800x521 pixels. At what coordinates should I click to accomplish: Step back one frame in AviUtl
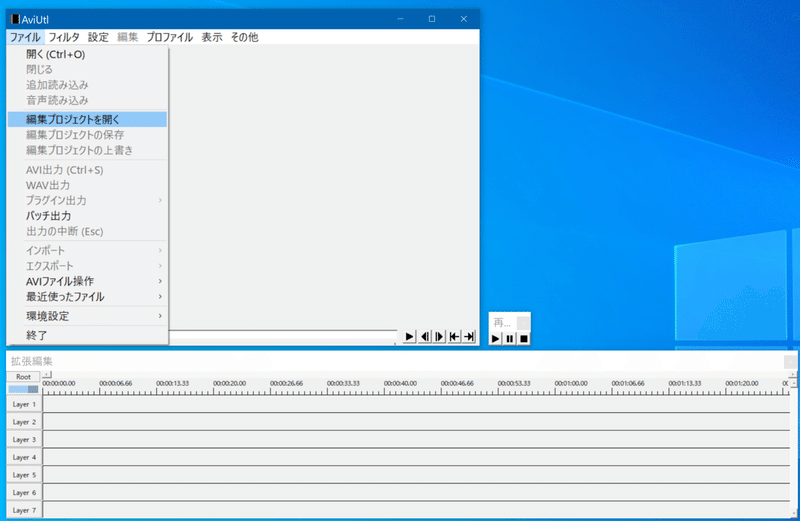[x=424, y=337]
